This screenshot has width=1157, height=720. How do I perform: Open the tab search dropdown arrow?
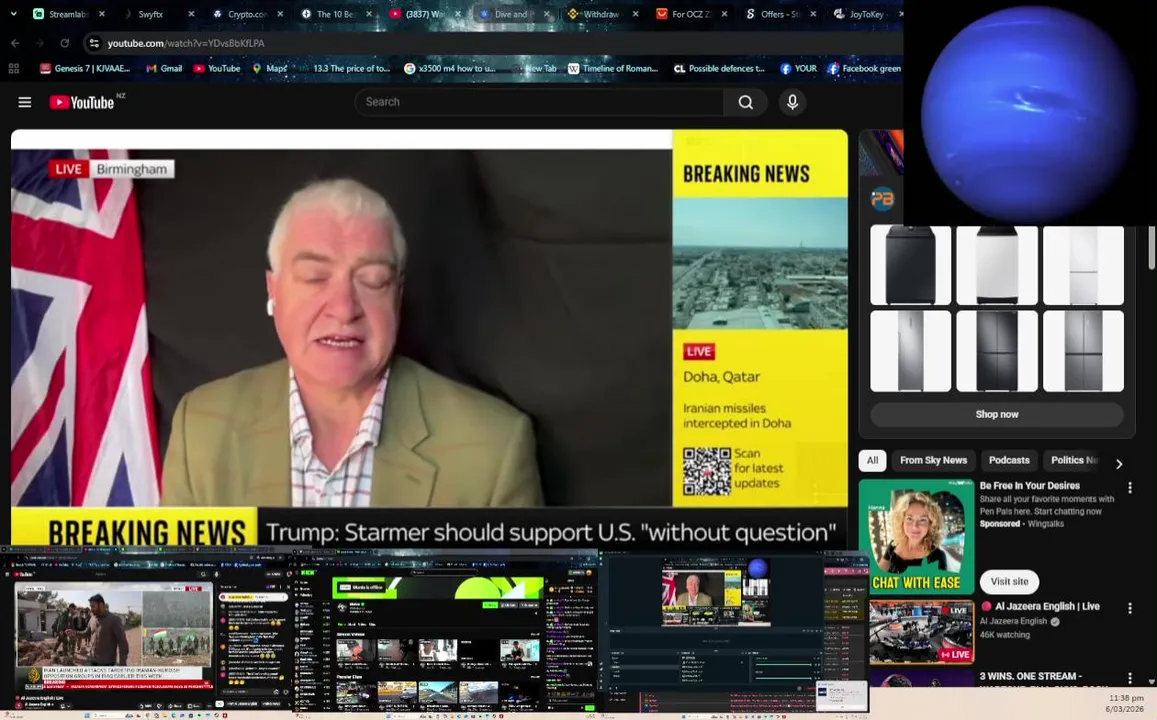(x=13, y=13)
